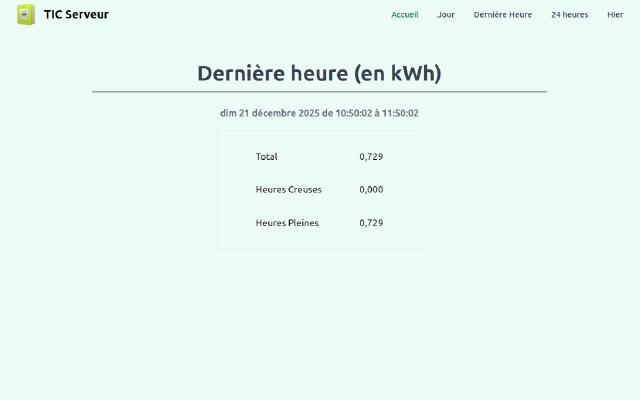Click the green TIC Serveur logo icon
The width and height of the screenshot is (640, 400).
pyautogui.click(x=26, y=15)
